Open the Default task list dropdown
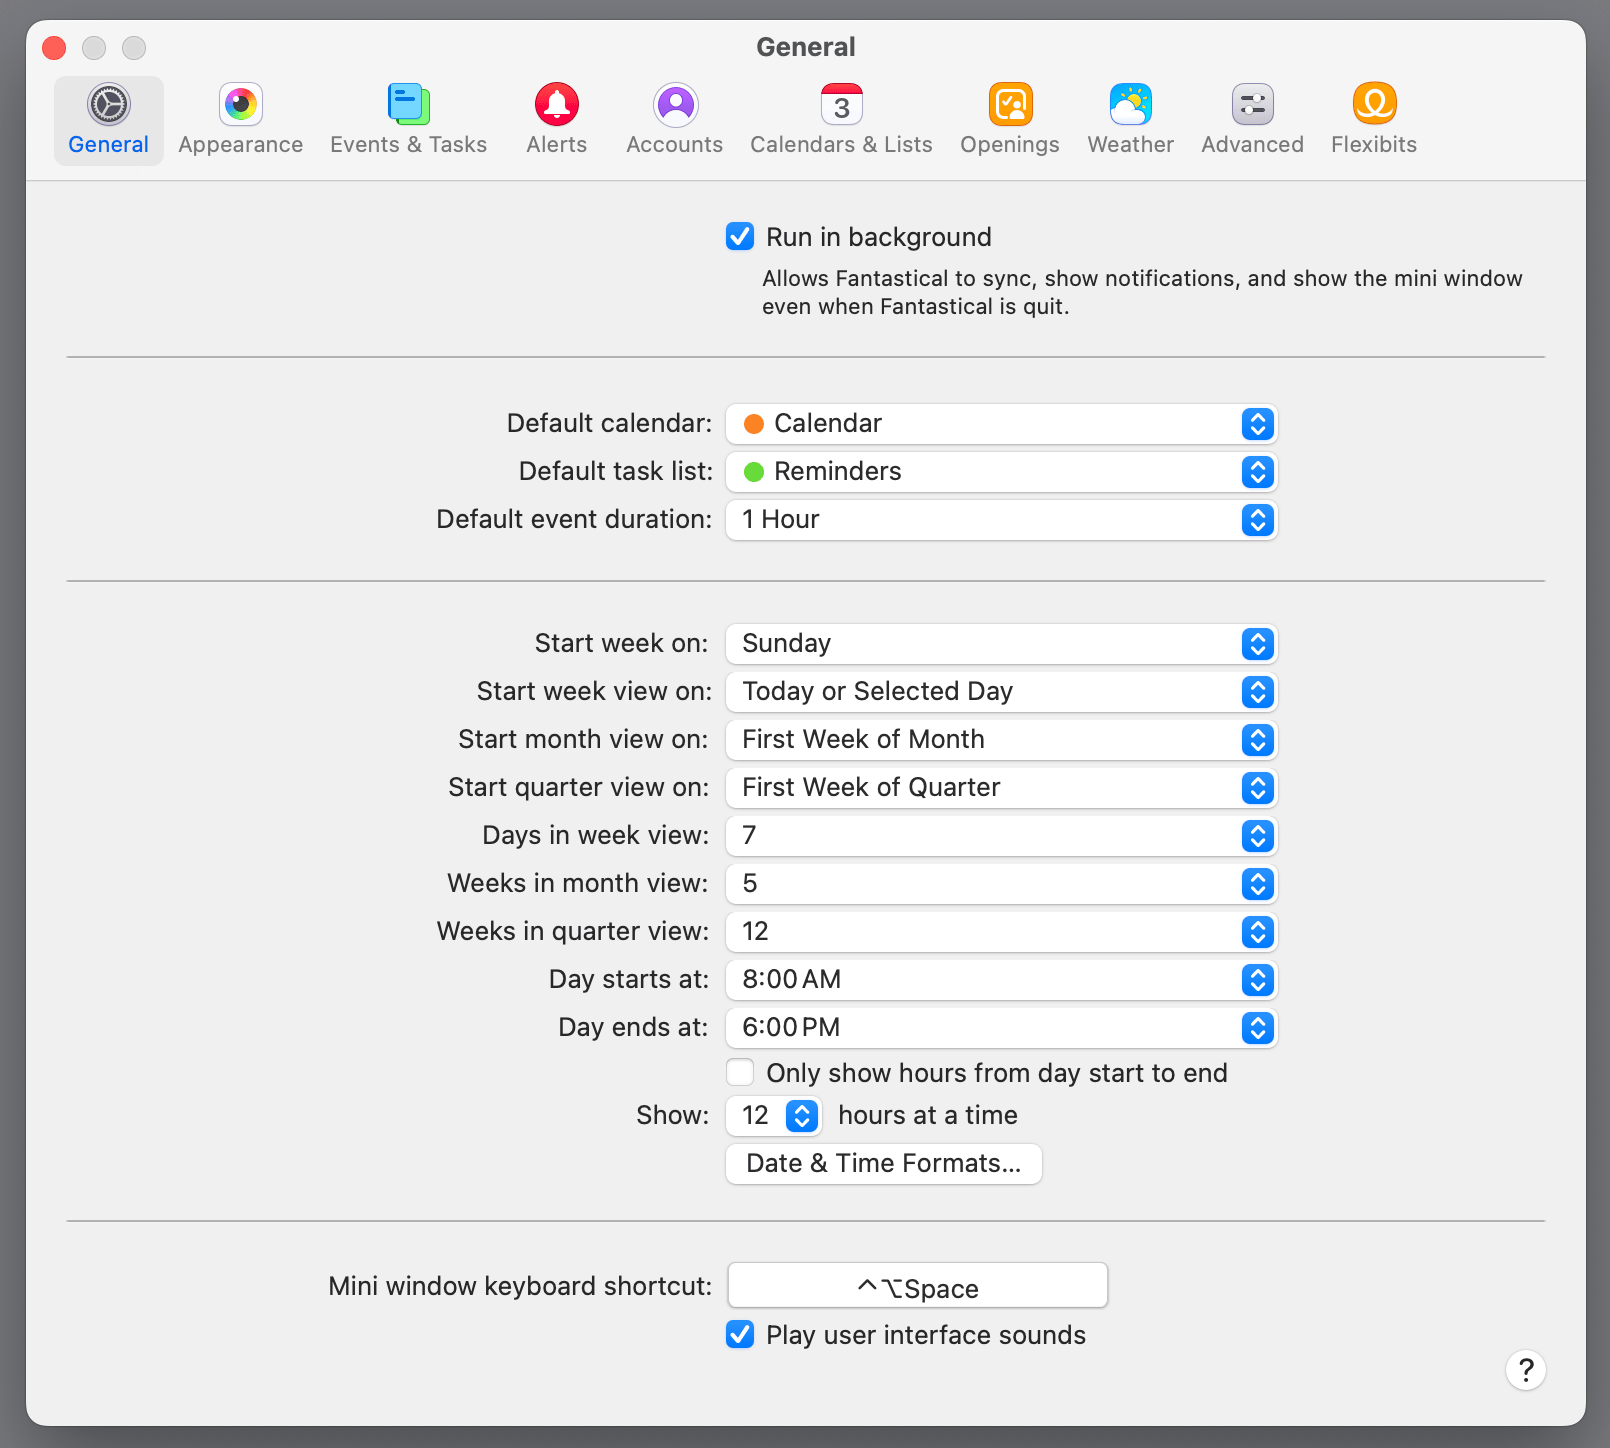This screenshot has width=1610, height=1448. coord(1001,472)
